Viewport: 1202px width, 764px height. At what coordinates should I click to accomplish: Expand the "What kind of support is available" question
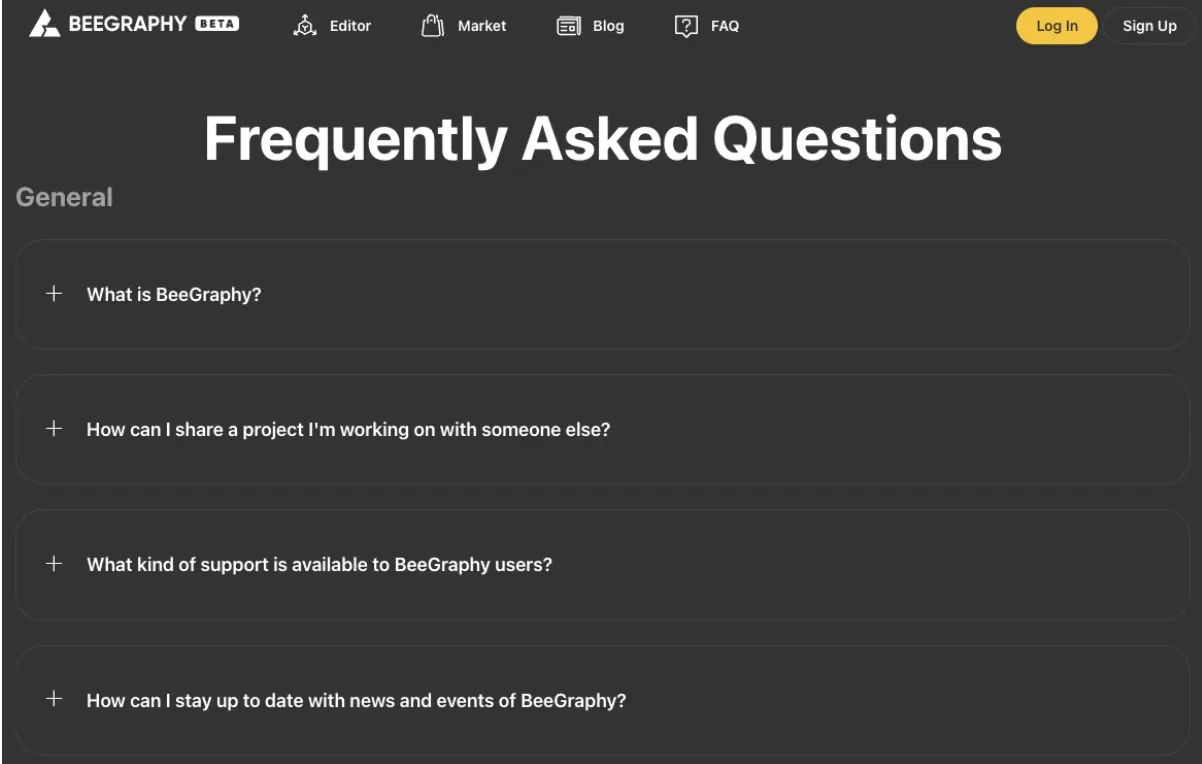(319, 564)
